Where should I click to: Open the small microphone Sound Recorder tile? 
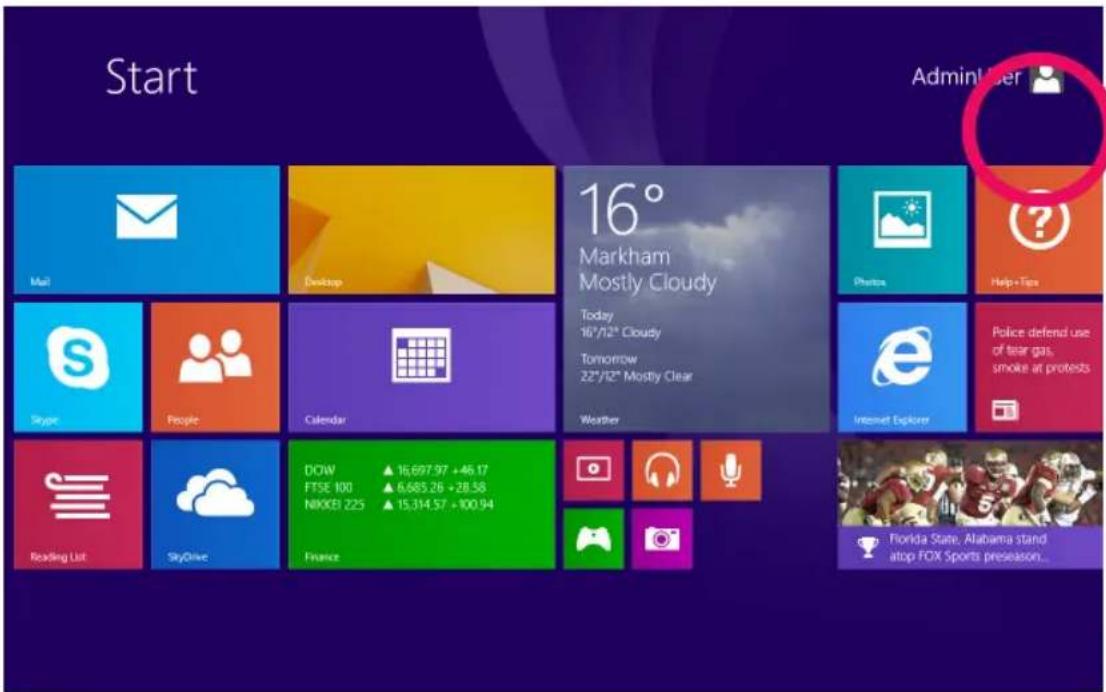(731, 471)
